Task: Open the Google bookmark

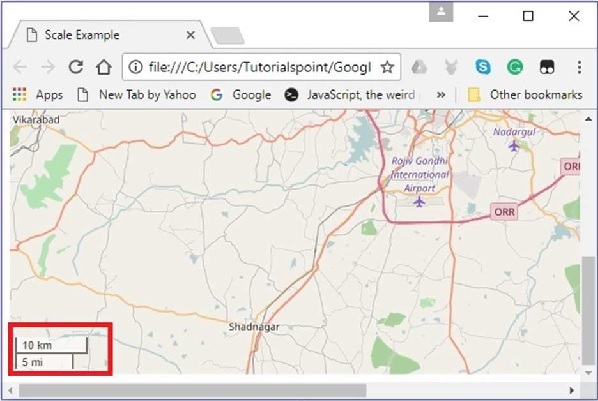Action: (x=241, y=95)
